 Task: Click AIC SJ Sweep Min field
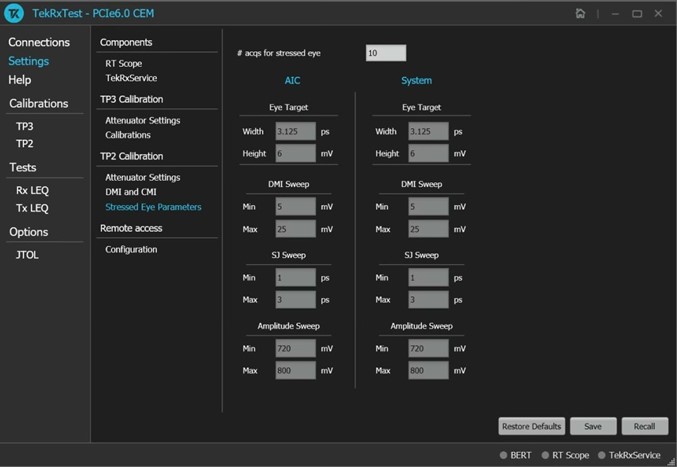[x=296, y=278]
